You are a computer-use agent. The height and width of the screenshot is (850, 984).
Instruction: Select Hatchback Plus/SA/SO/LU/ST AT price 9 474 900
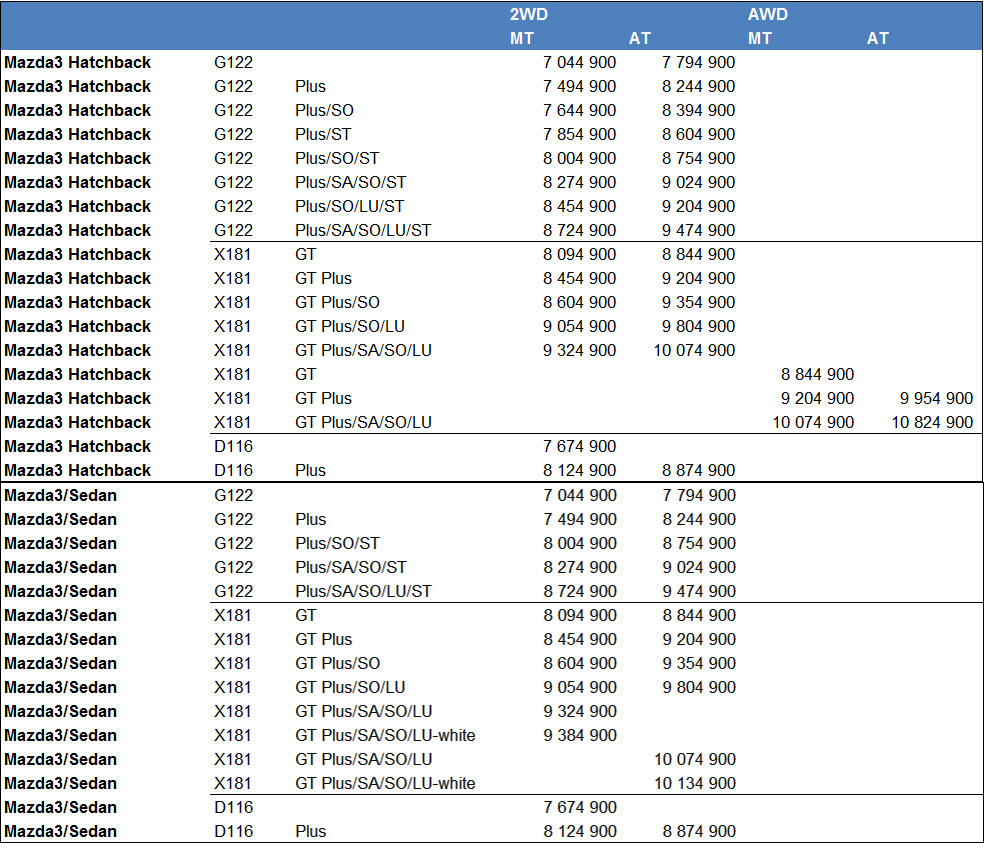tap(698, 230)
